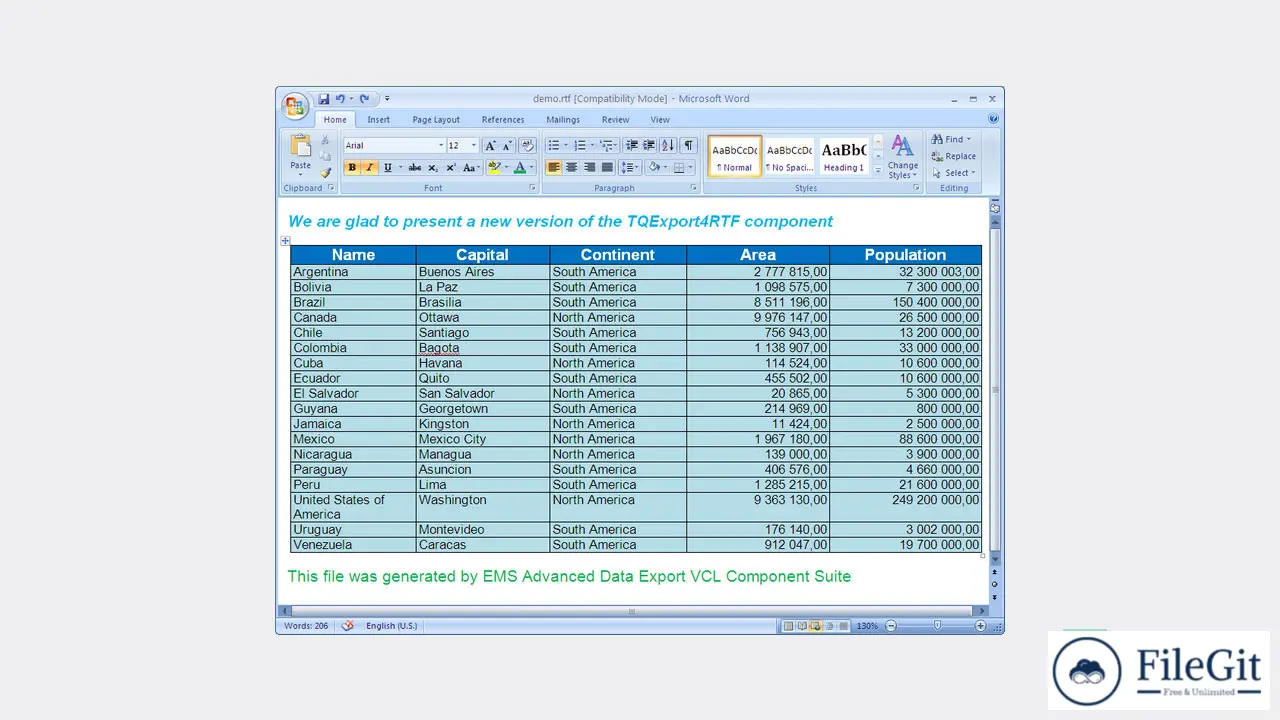This screenshot has height=720, width=1280.
Task: Align text right
Action: point(589,168)
